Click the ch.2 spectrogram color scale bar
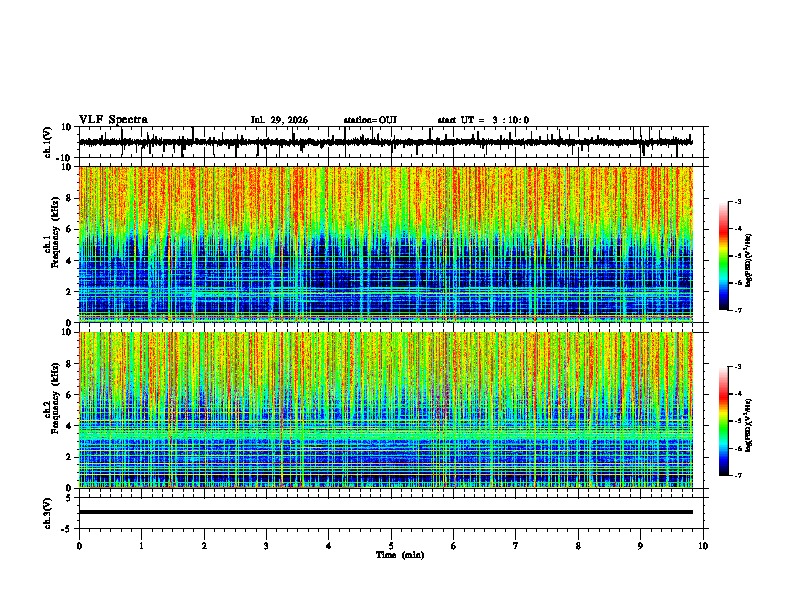 pos(724,421)
